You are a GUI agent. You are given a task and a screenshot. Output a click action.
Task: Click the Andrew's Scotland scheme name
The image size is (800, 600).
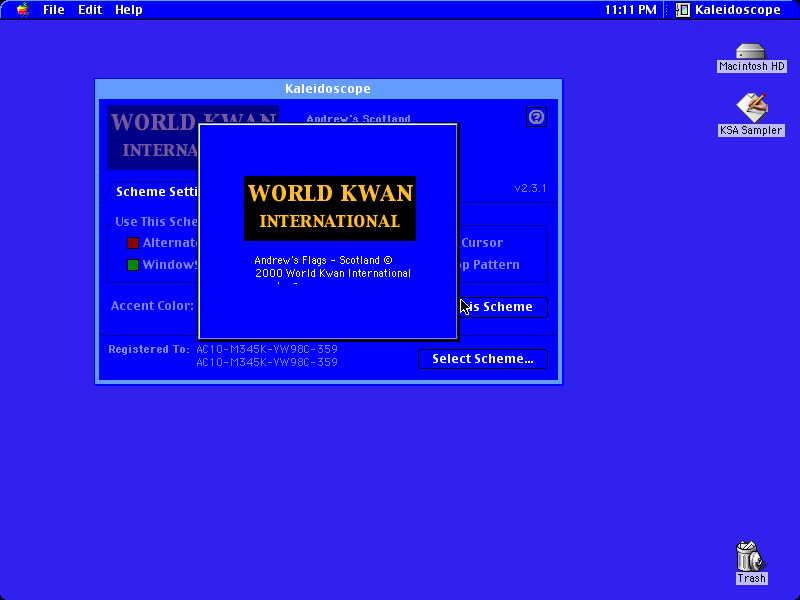(358, 119)
